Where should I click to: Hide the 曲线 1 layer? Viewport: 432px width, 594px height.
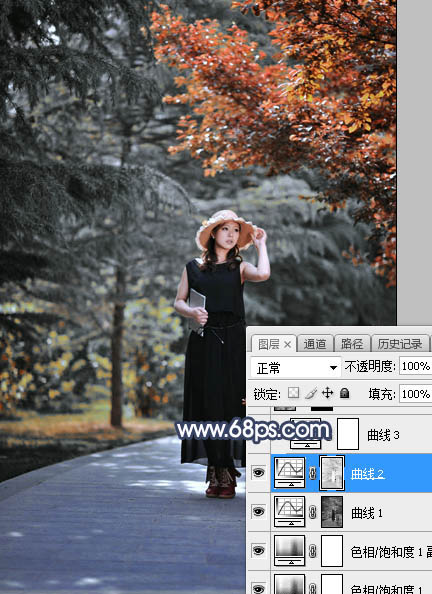(258, 512)
